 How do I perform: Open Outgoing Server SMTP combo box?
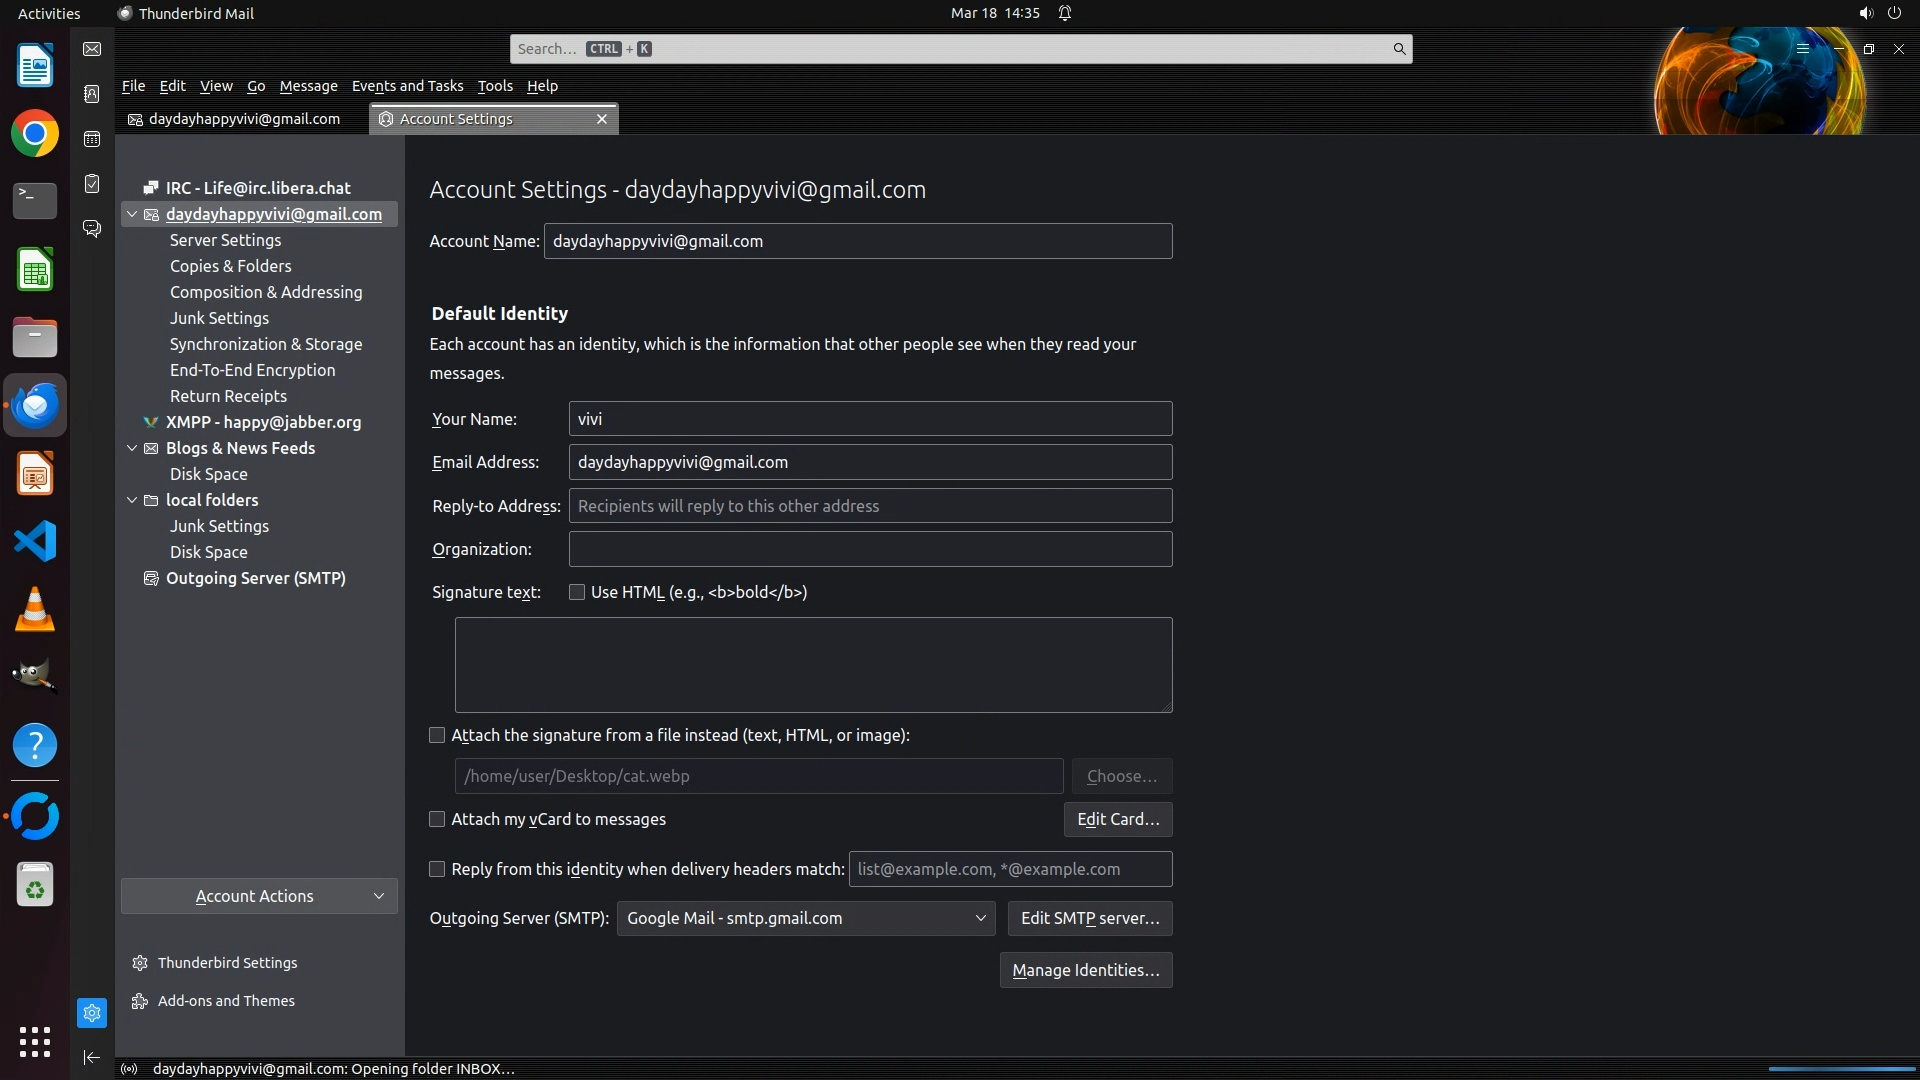(x=805, y=918)
